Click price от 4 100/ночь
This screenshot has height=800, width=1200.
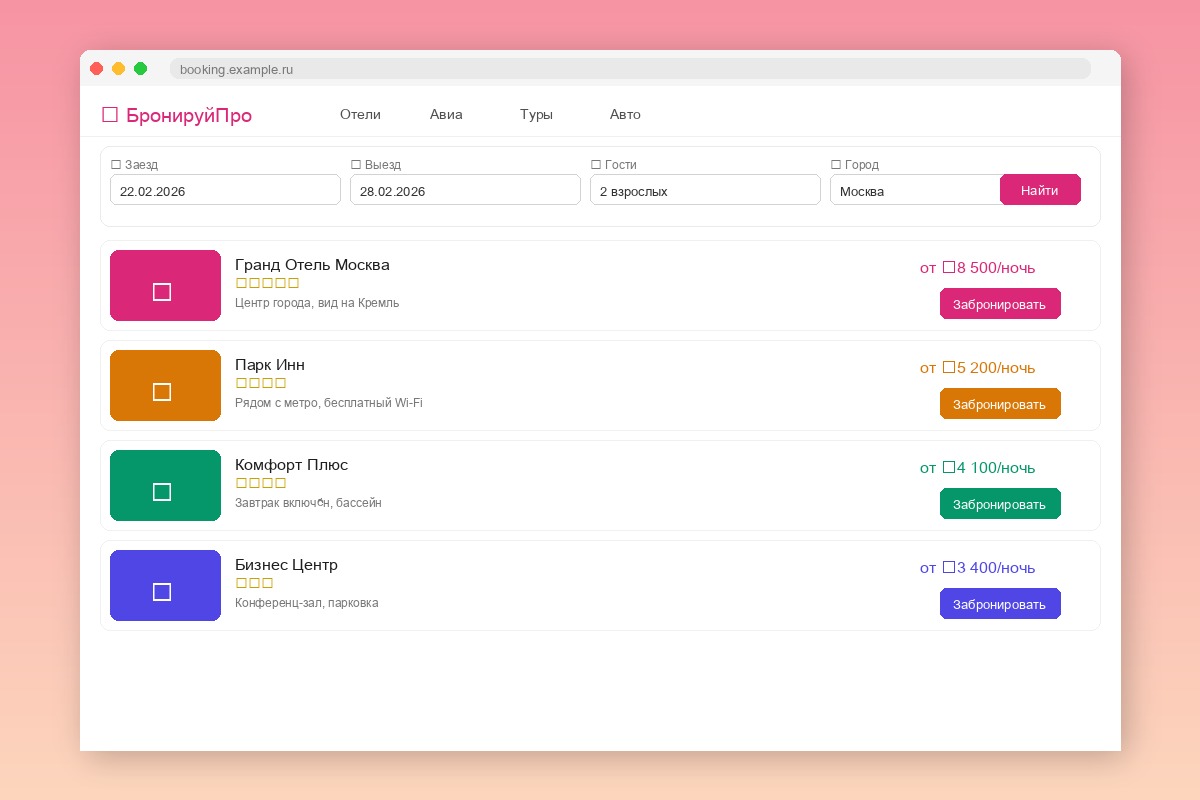(978, 468)
